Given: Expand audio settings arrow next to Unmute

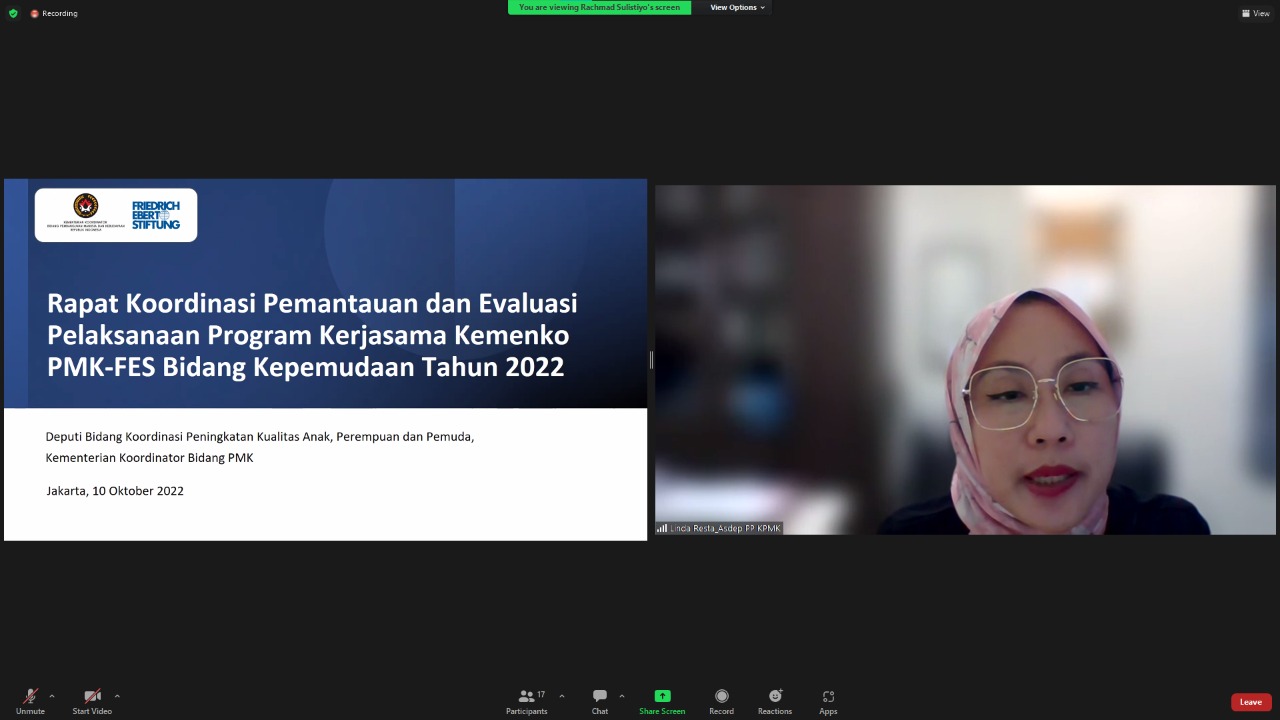Looking at the screenshot, I should click(52, 696).
